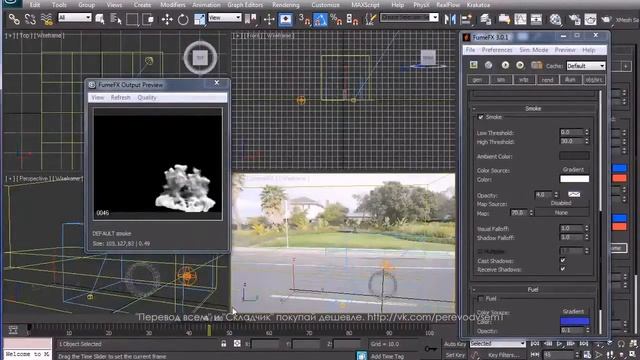
Task: Click fuel Color blue swatch
Action: [x=574, y=322]
